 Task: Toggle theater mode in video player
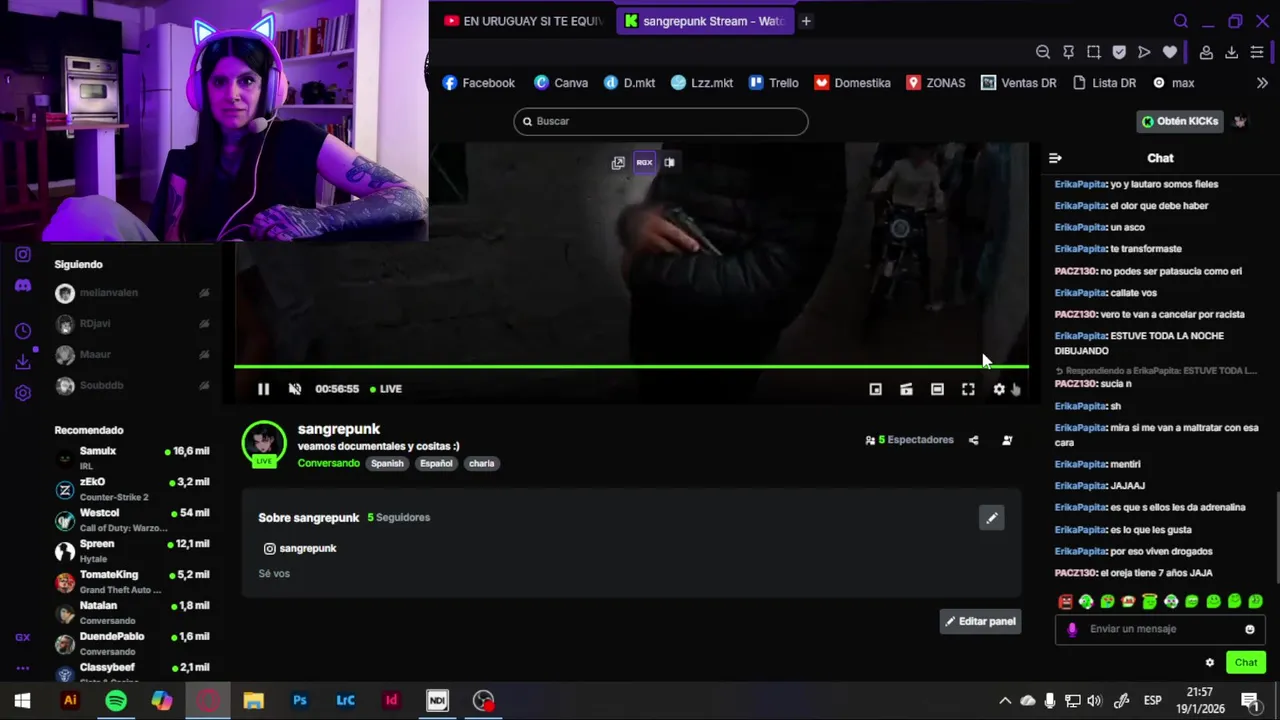(x=937, y=389)
